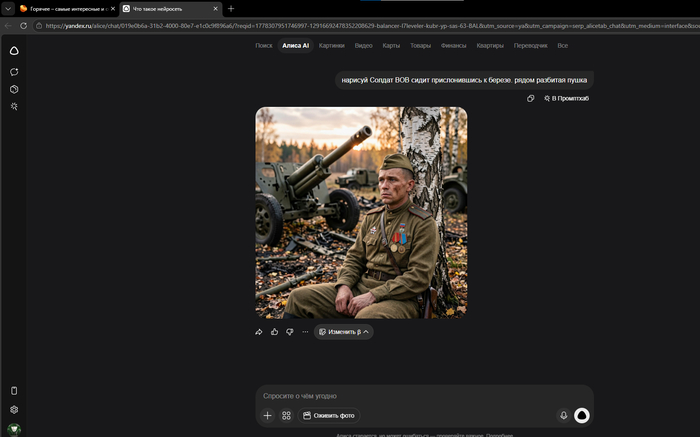Open the Переводчик tab
This screenshot has width=700, height=437.
point(530,46)
